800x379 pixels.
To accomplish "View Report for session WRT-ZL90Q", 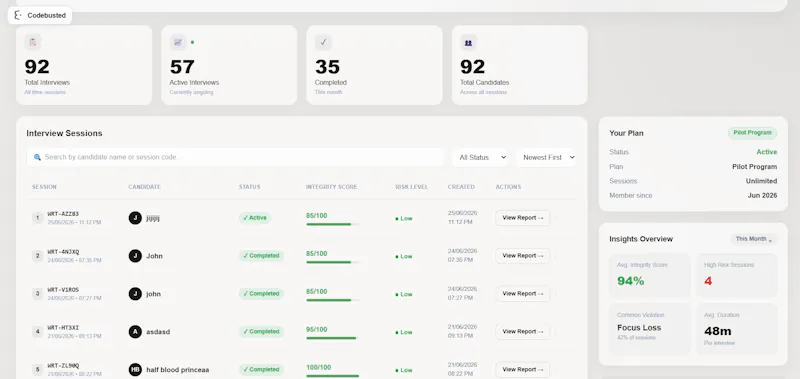I will pos(522,369).
